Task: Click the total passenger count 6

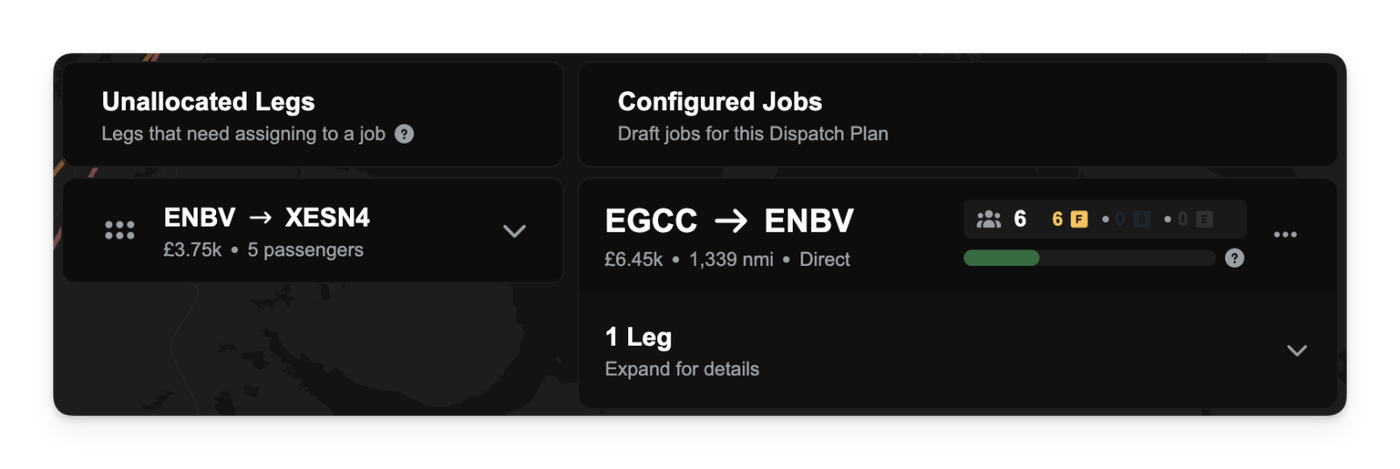Action: pyautogui.click(x=1020, y=219)
